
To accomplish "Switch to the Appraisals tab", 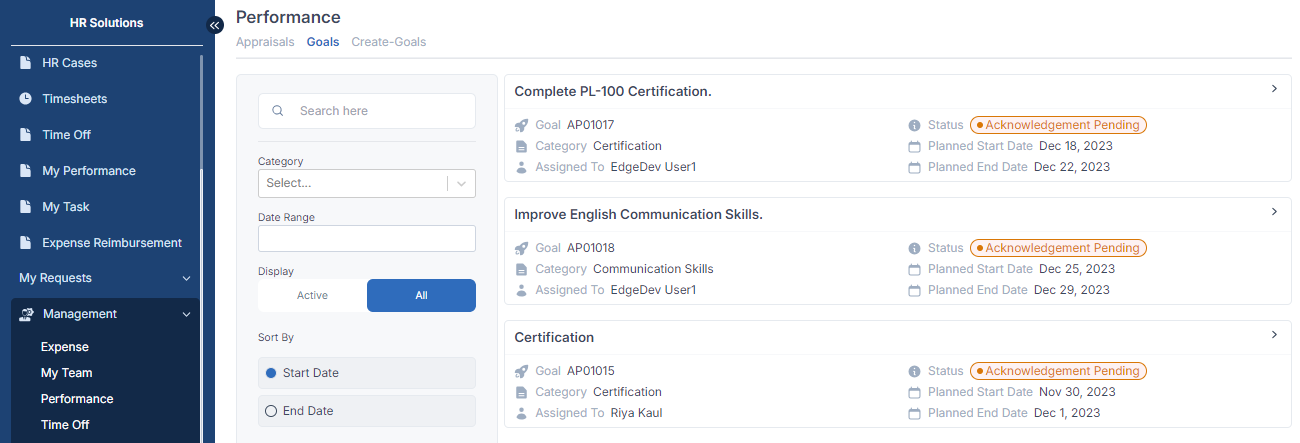I will (265, 42).
